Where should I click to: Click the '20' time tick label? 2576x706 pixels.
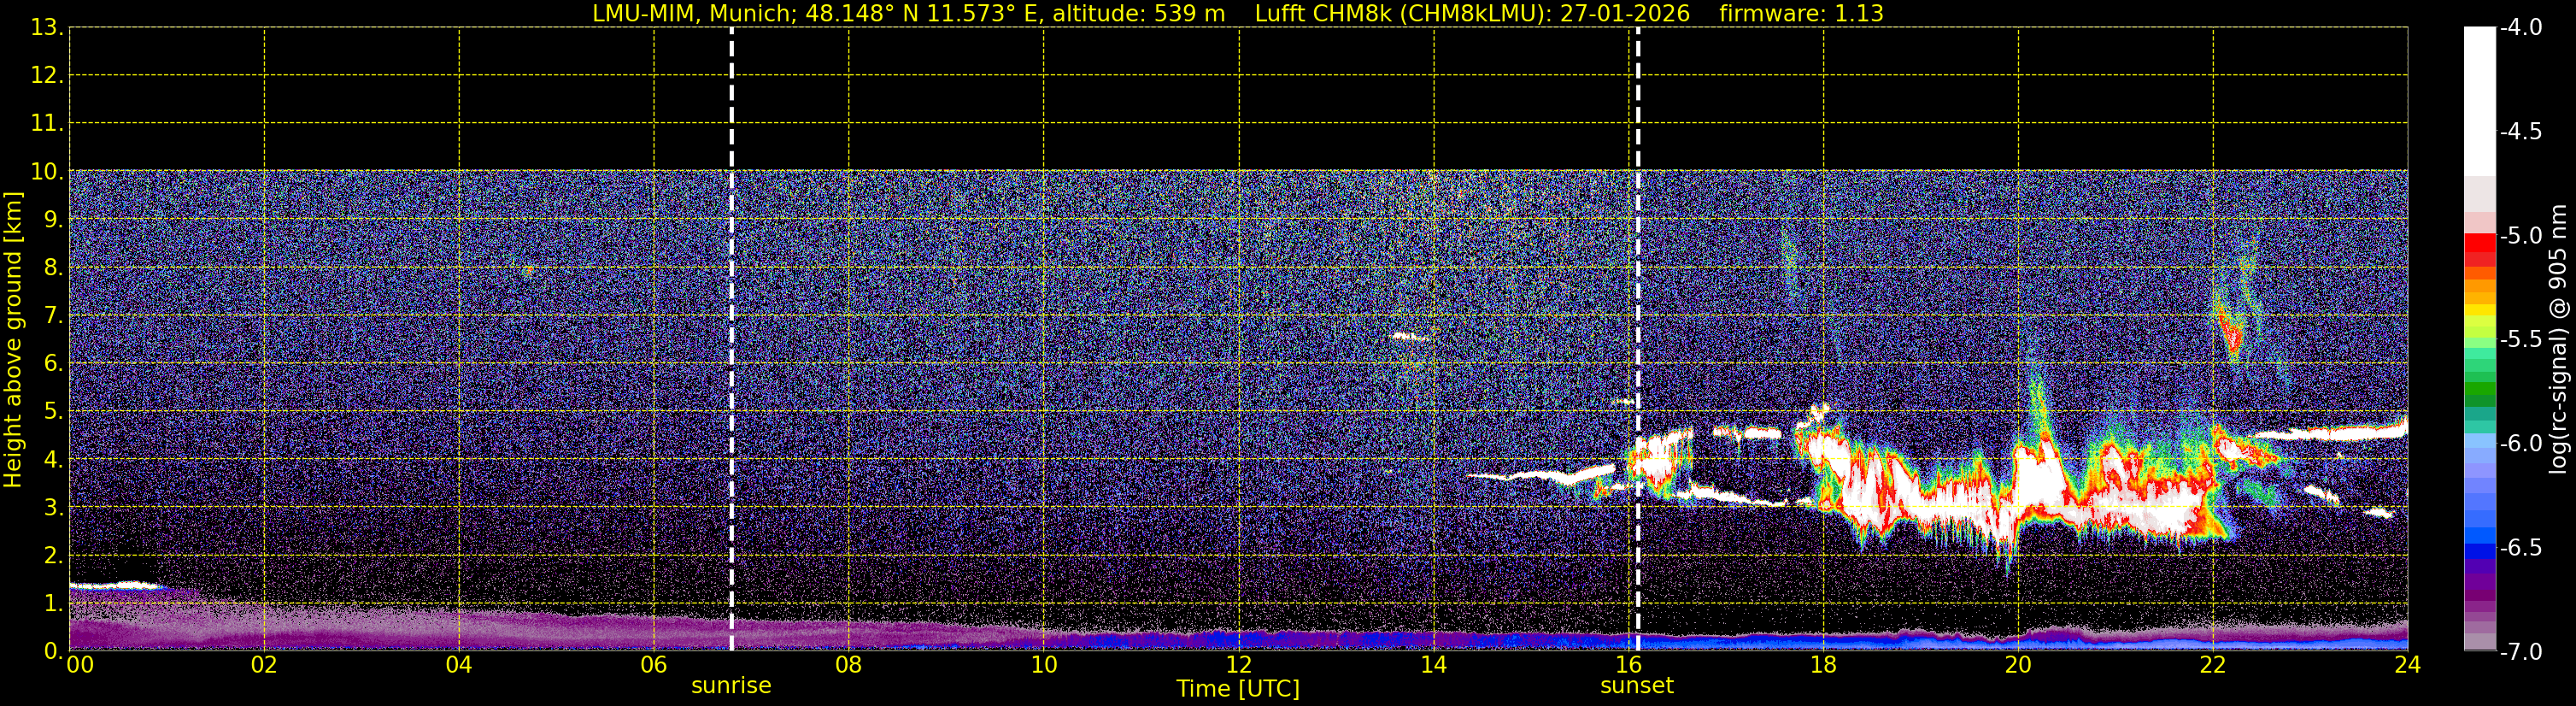[2018, 665]
